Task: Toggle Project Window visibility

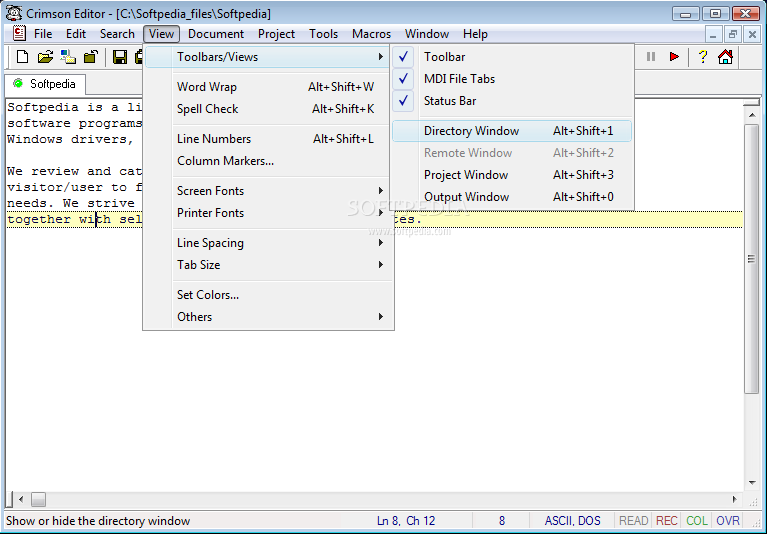Action: pyautogui.click(x=511, y=175)
